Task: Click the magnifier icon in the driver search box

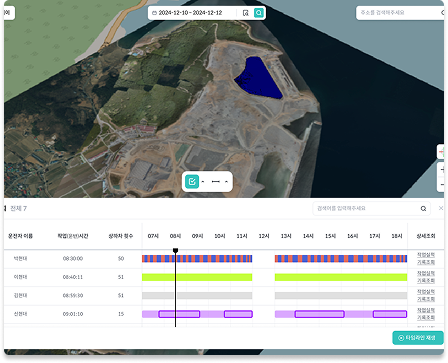Action: [x=423, y=209]
